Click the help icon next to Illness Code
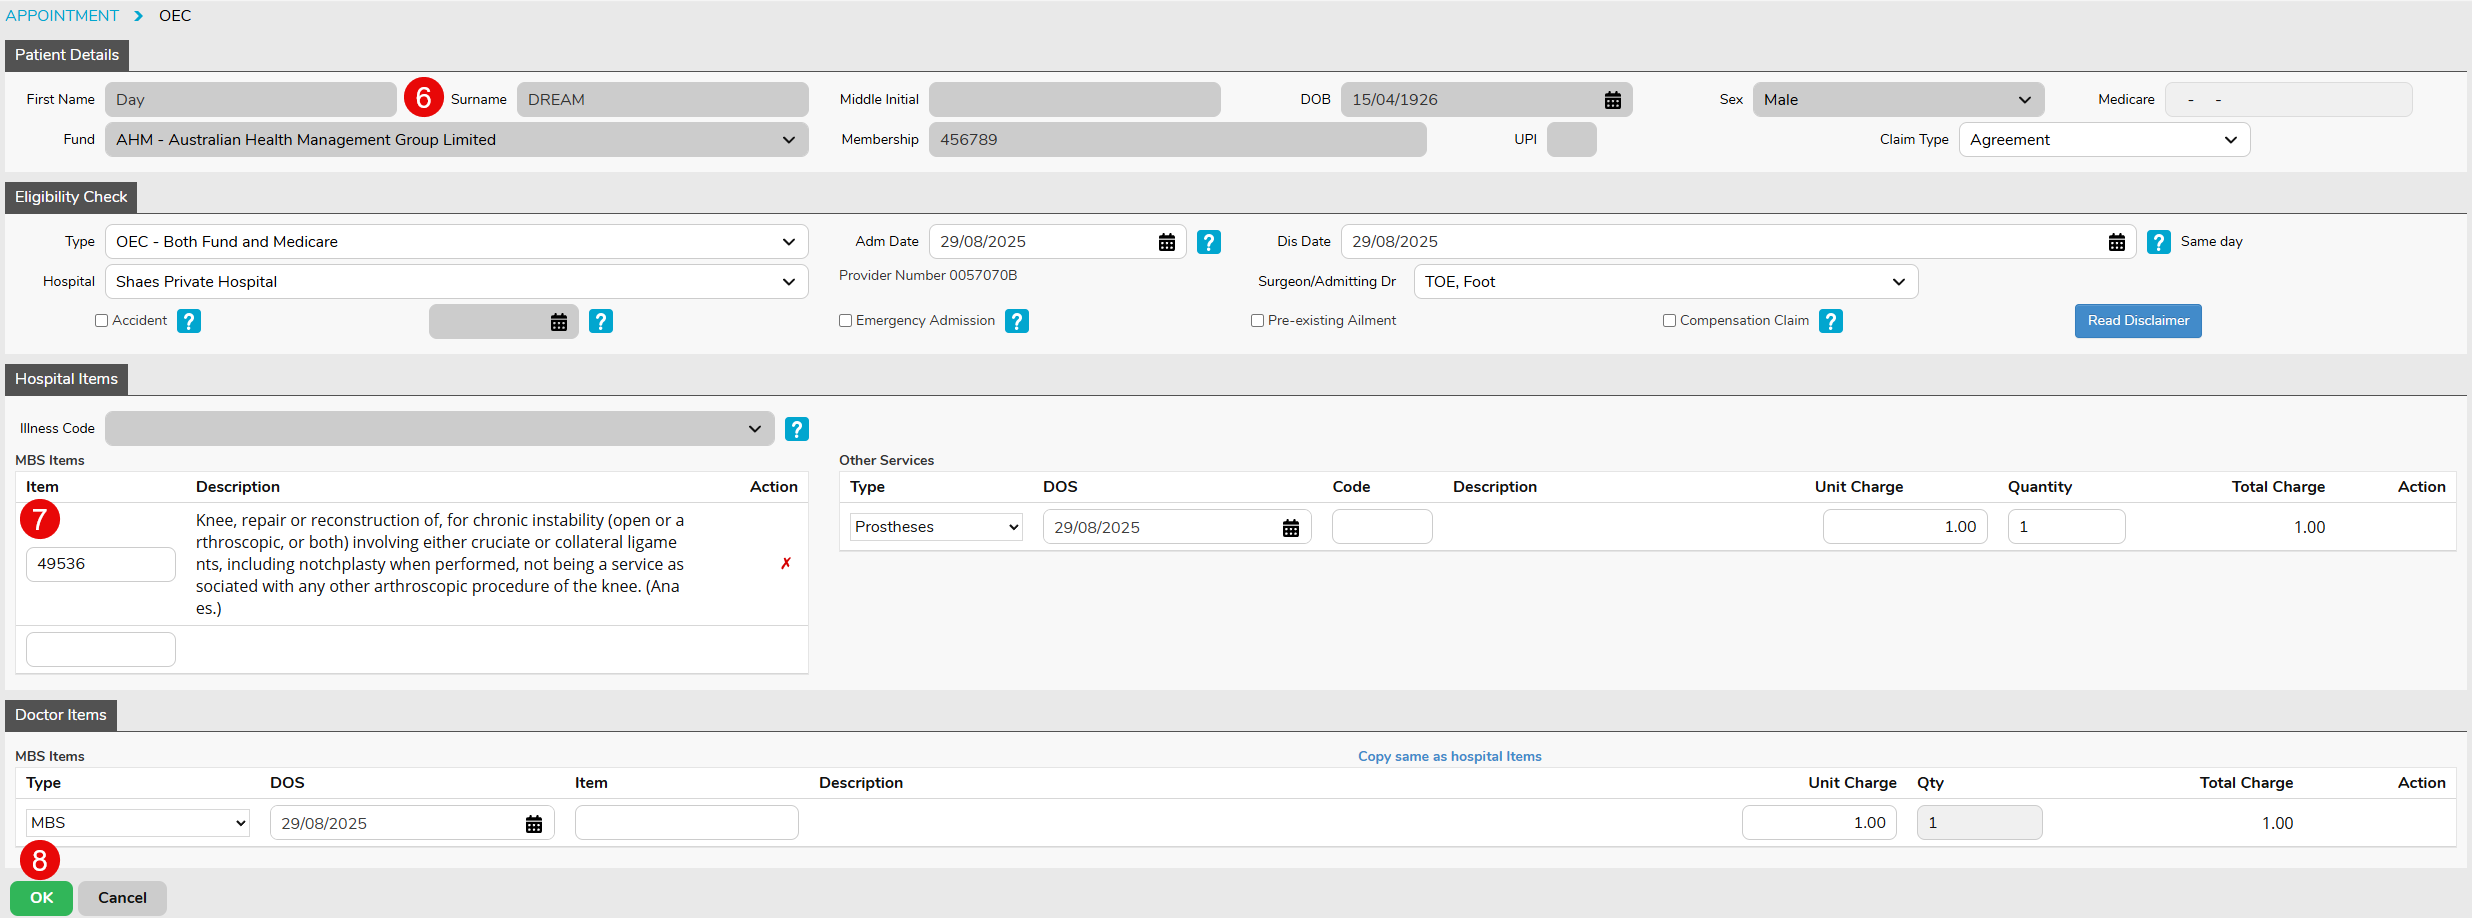Viewport: 2472px width, 918px height. pyautogui.click(x=796, y=429)
